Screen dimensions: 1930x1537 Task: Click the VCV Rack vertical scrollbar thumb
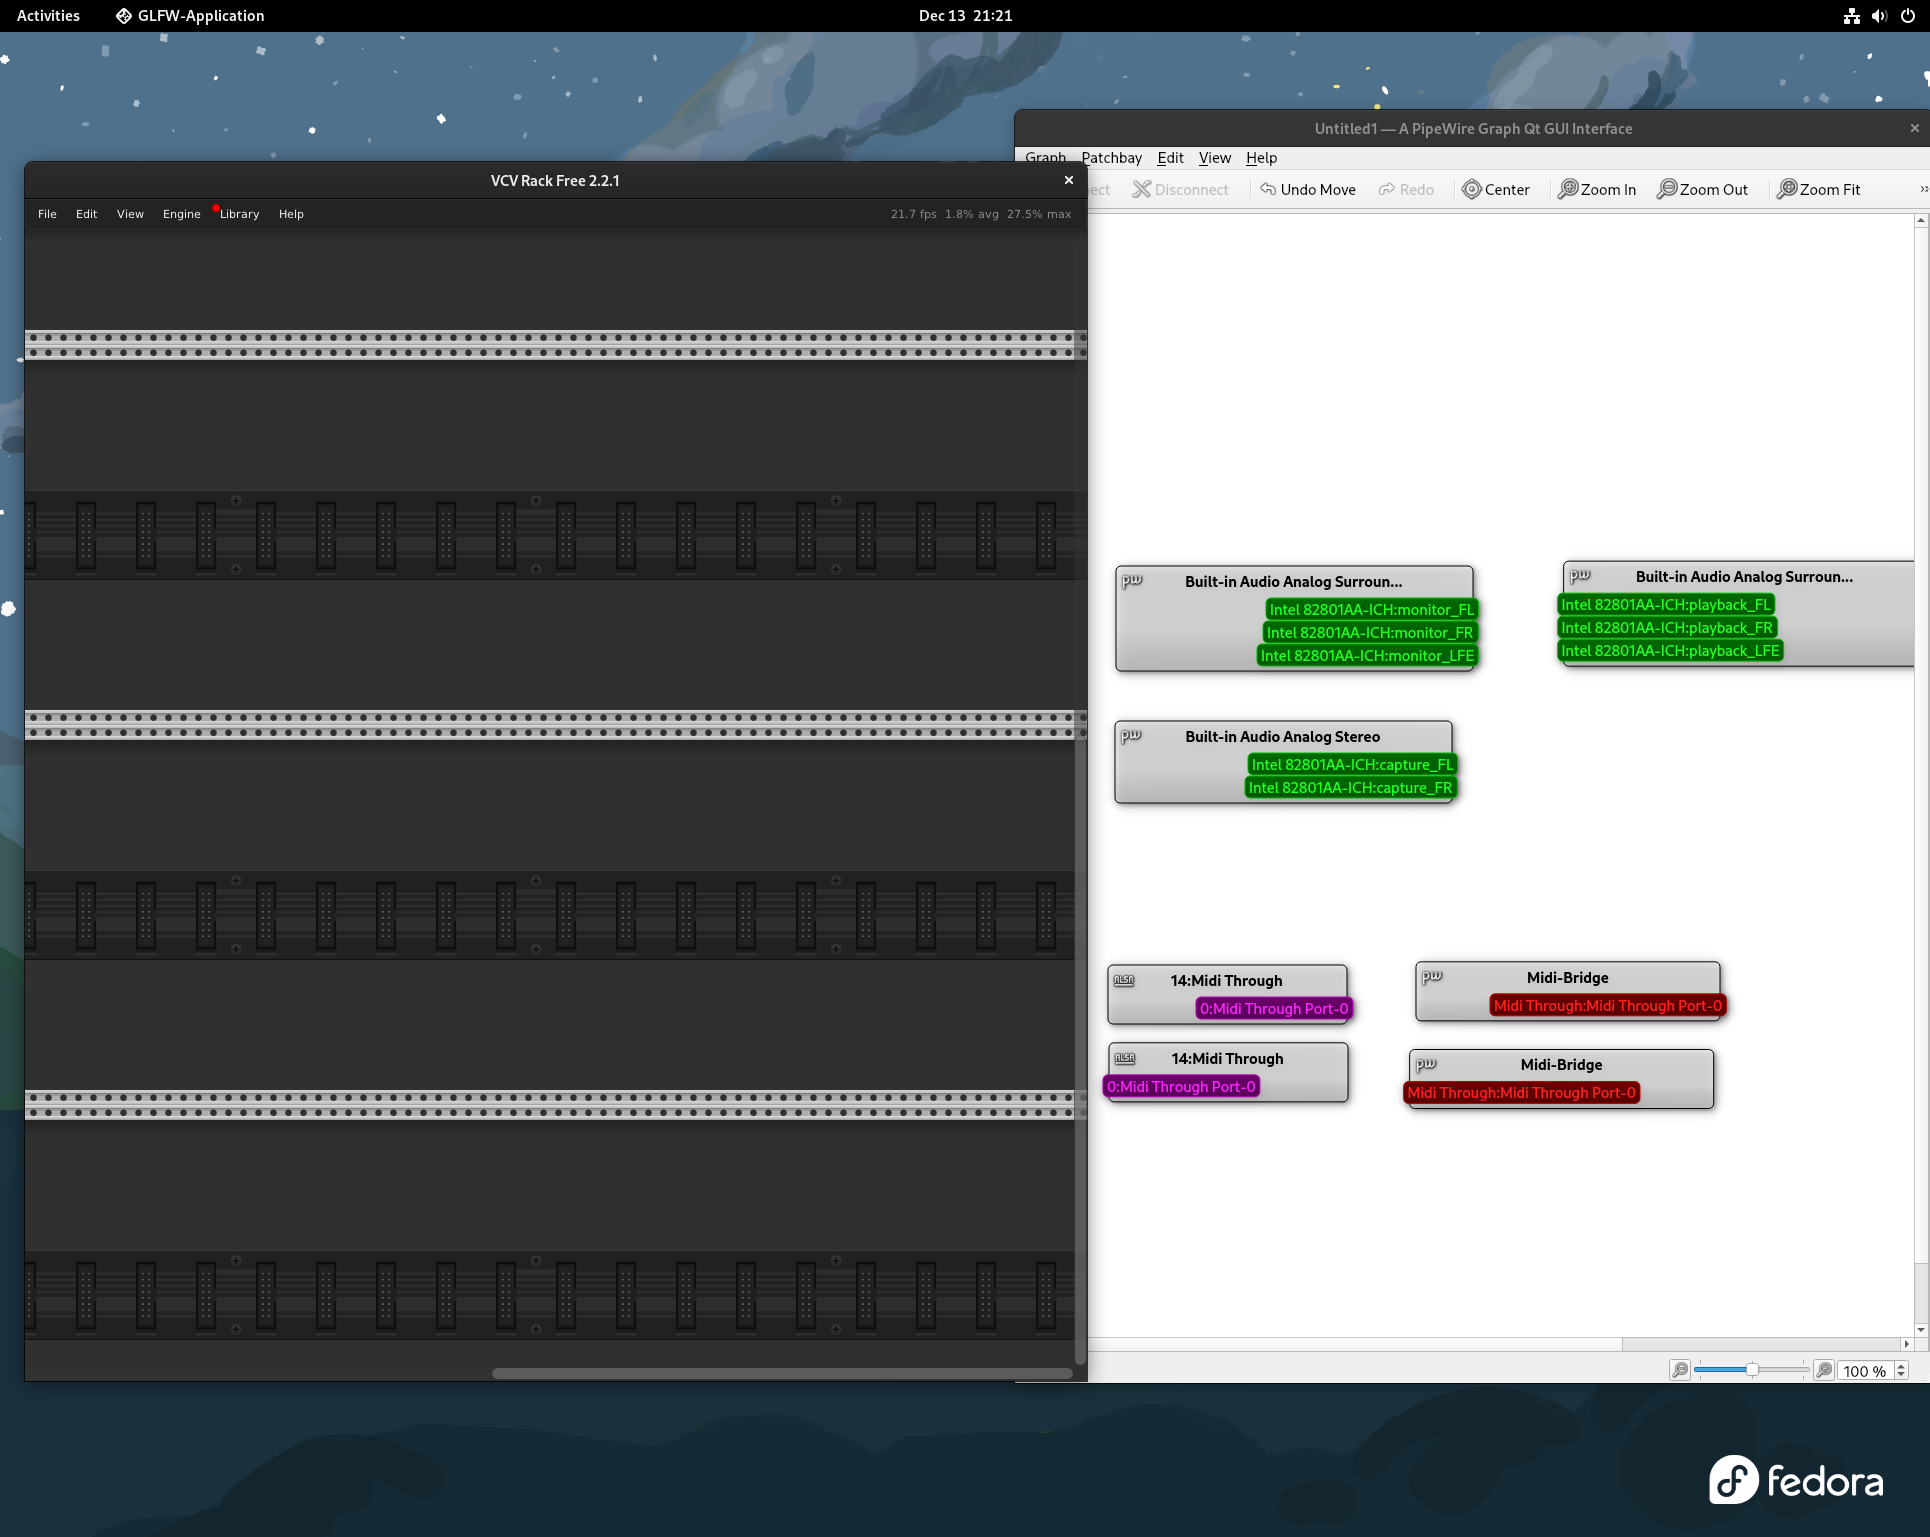pyautogui.click(x=1080, y=1050)
